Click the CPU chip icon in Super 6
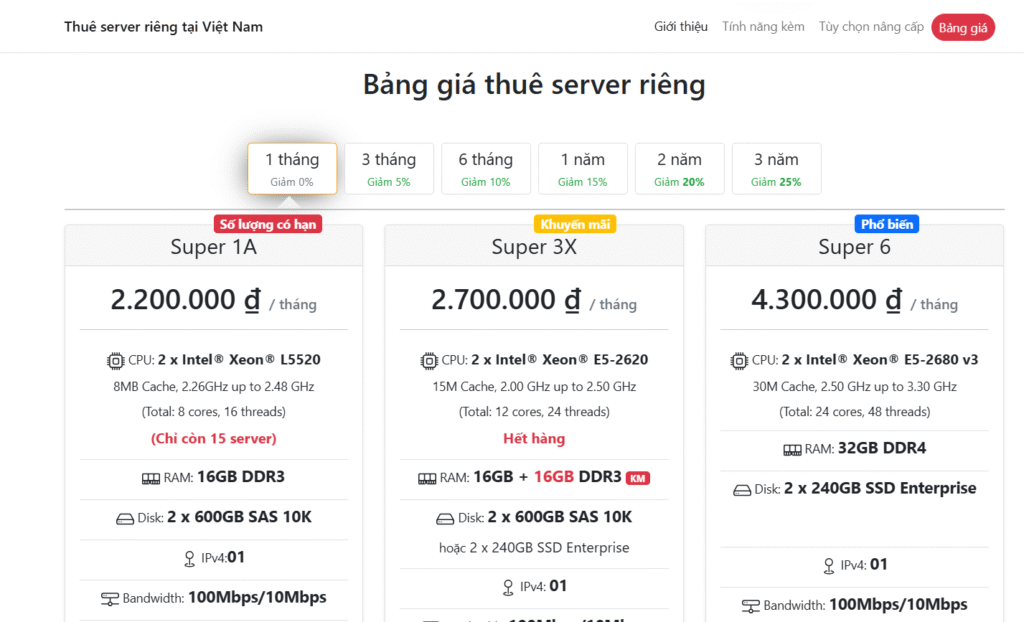The height and width of the screenshot is (622, 1024). [x=739, y=360]
